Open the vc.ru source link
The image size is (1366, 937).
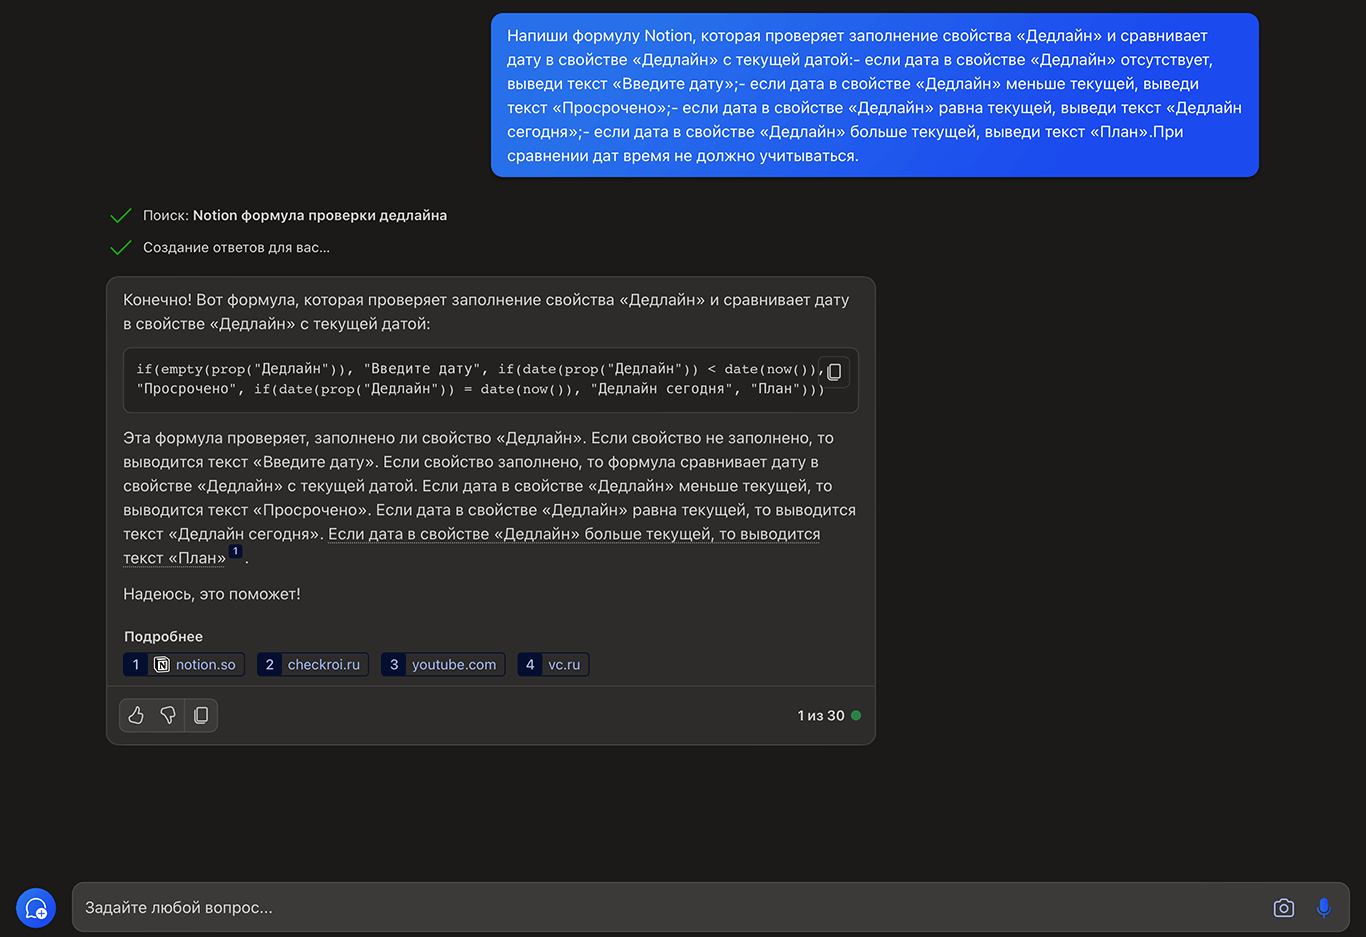pos(553,665)
